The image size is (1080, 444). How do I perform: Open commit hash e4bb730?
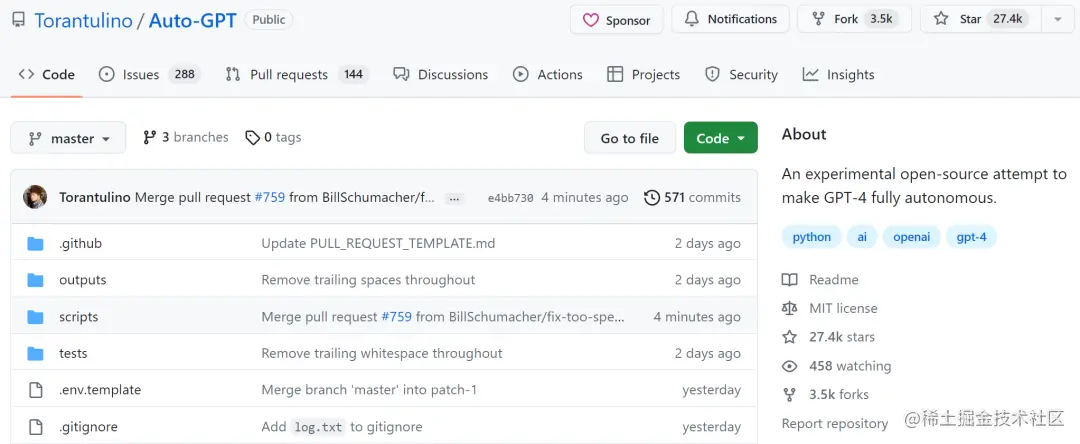point(510,198)
